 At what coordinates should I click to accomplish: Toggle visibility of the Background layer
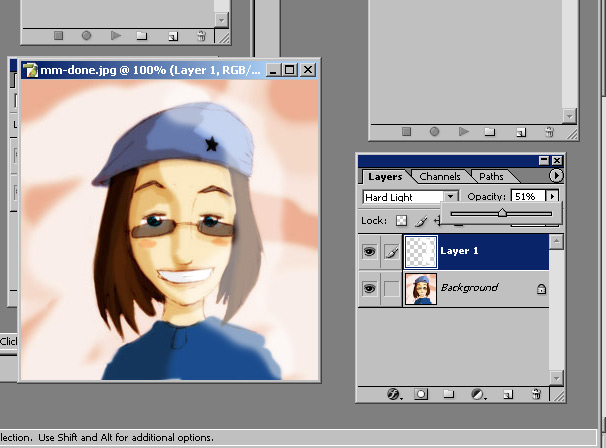(370, 288)
